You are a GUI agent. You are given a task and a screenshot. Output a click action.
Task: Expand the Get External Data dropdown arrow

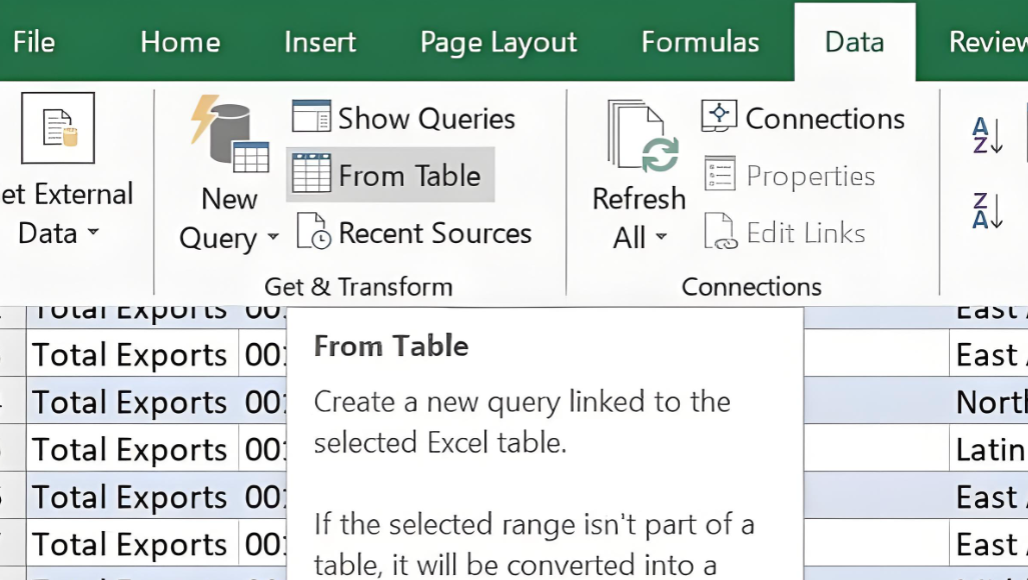point(93,233)
